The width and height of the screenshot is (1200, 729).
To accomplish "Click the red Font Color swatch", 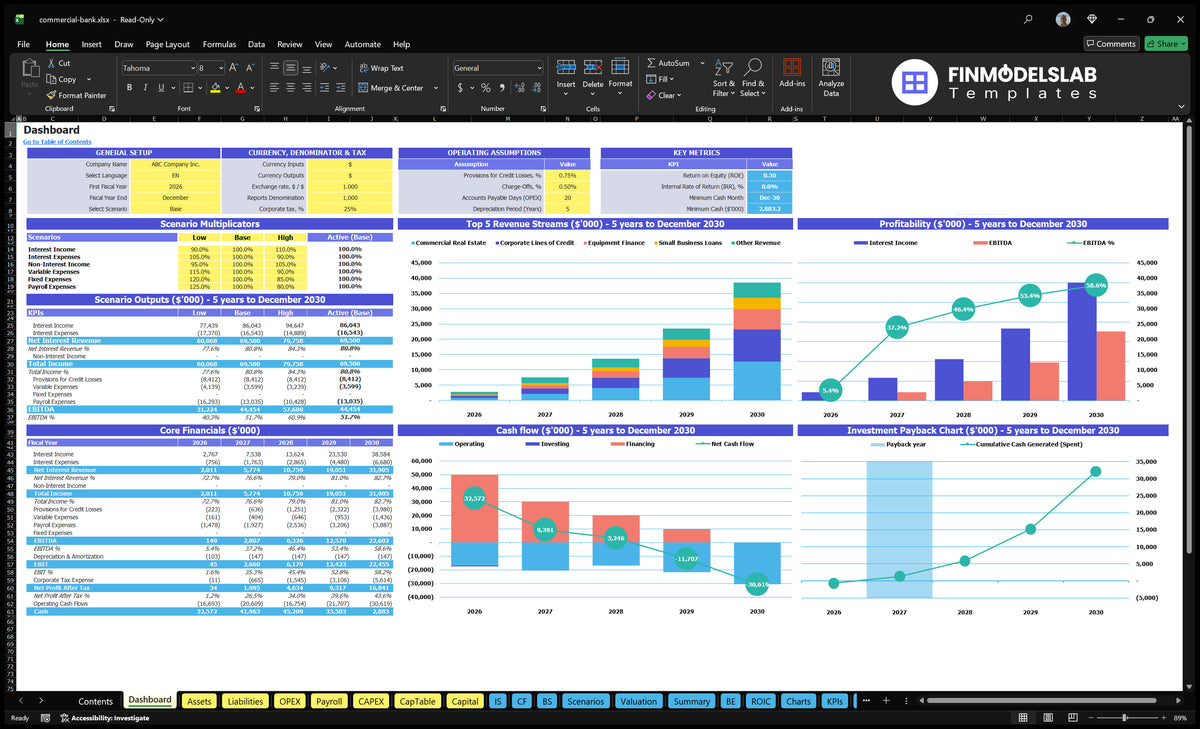I will 240,88.
